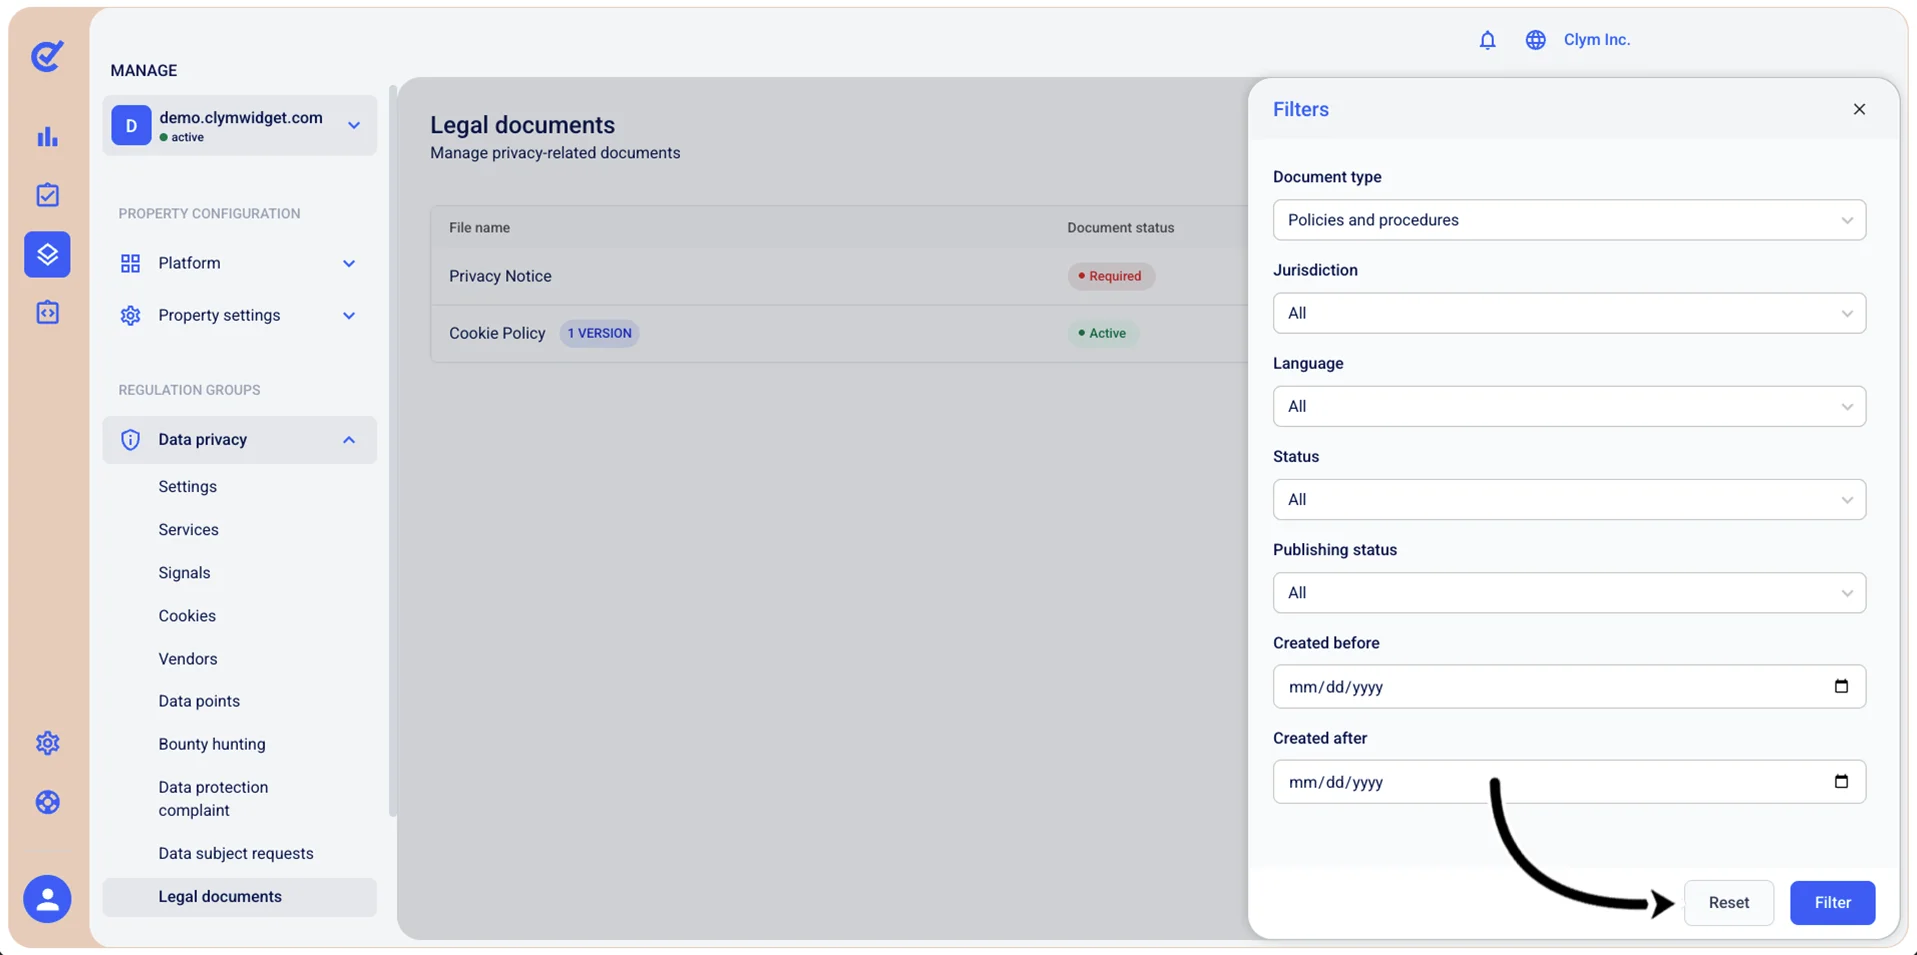Open the Signals menu item
1917x955 pixels.
pyautogui.click(x=184, y=572)
